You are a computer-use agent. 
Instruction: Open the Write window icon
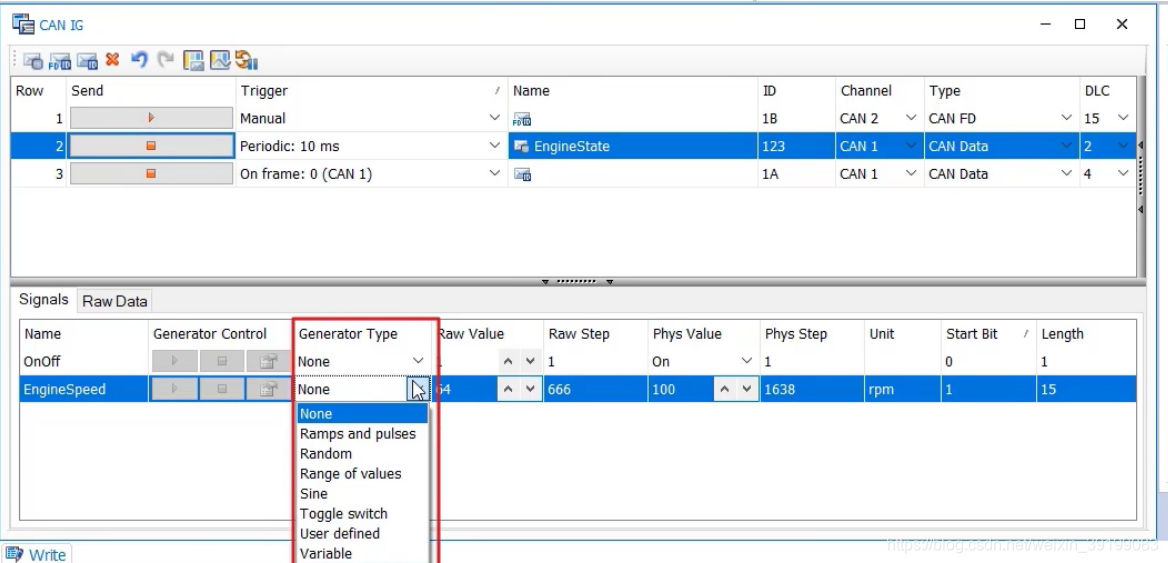click(x=15, y=554)
